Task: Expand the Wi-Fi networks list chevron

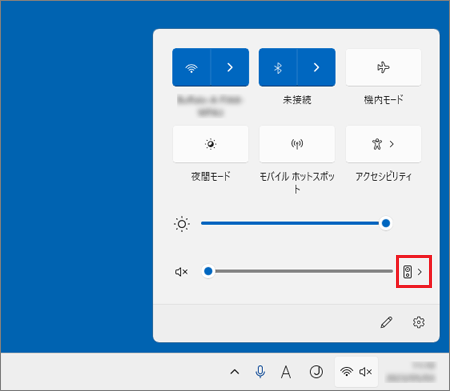Action: click(x=230, y=68)
